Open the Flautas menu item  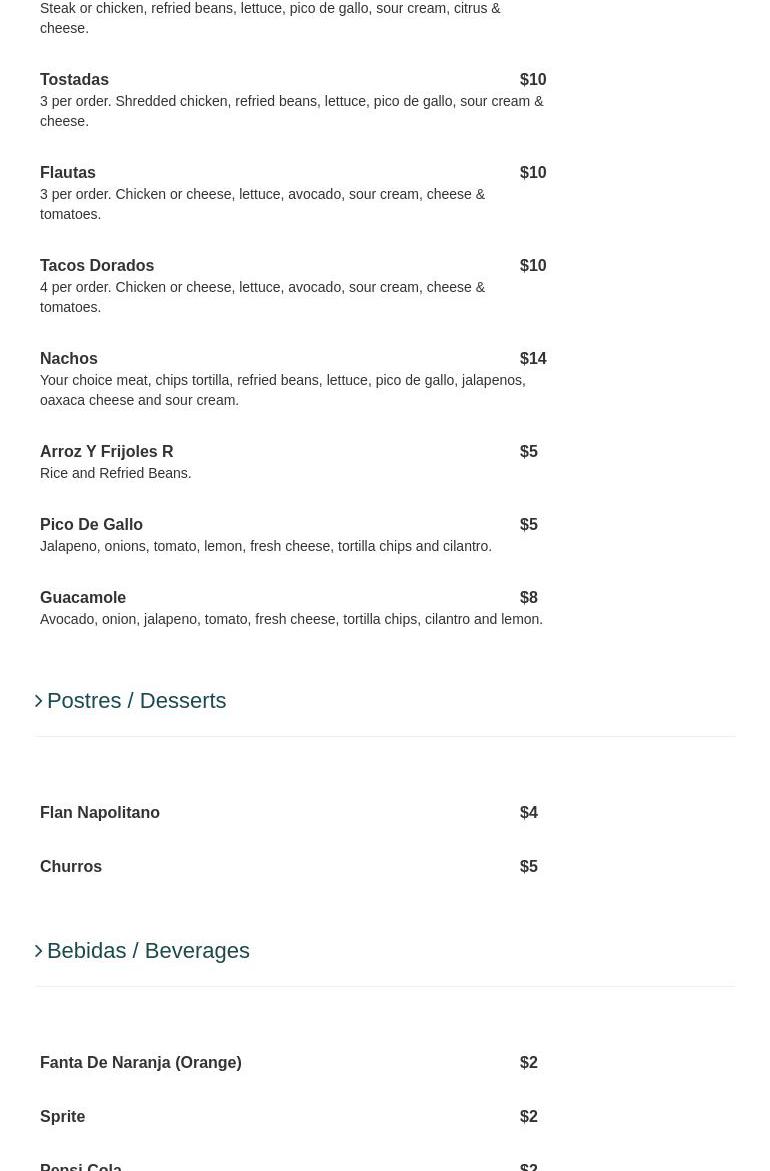(x=68, y=173)
